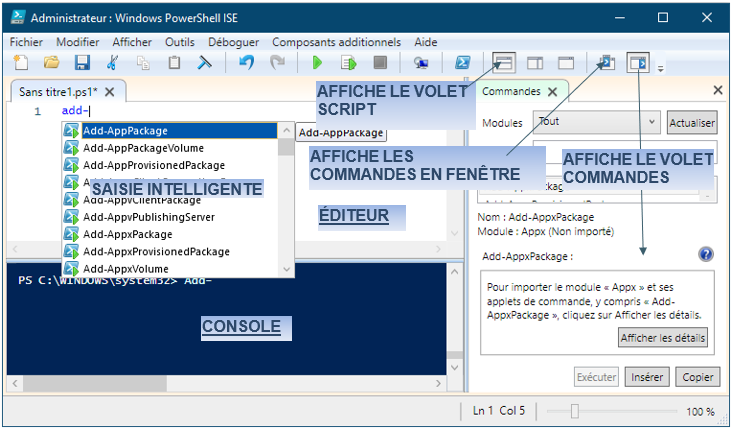
Task: Click console pane scroll-down arrow
Action: pyautogui.click(x=454, y=368)
